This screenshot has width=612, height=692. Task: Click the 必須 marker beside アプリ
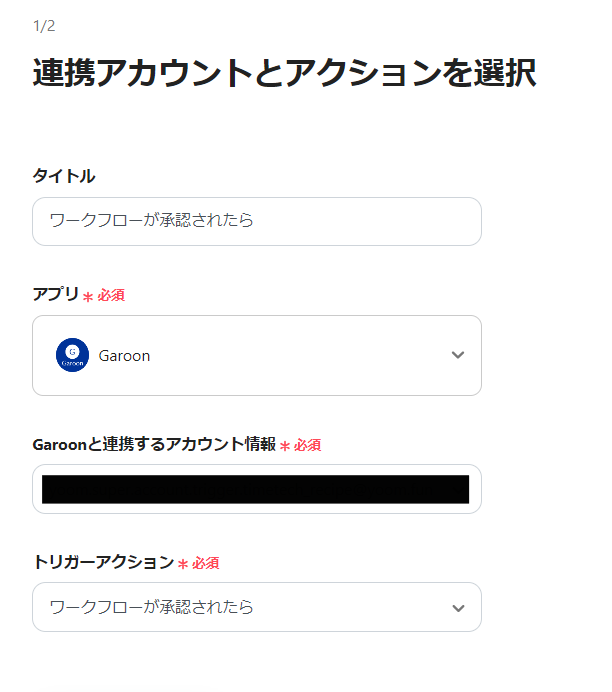pyautogui.click(x=111, y=296)
